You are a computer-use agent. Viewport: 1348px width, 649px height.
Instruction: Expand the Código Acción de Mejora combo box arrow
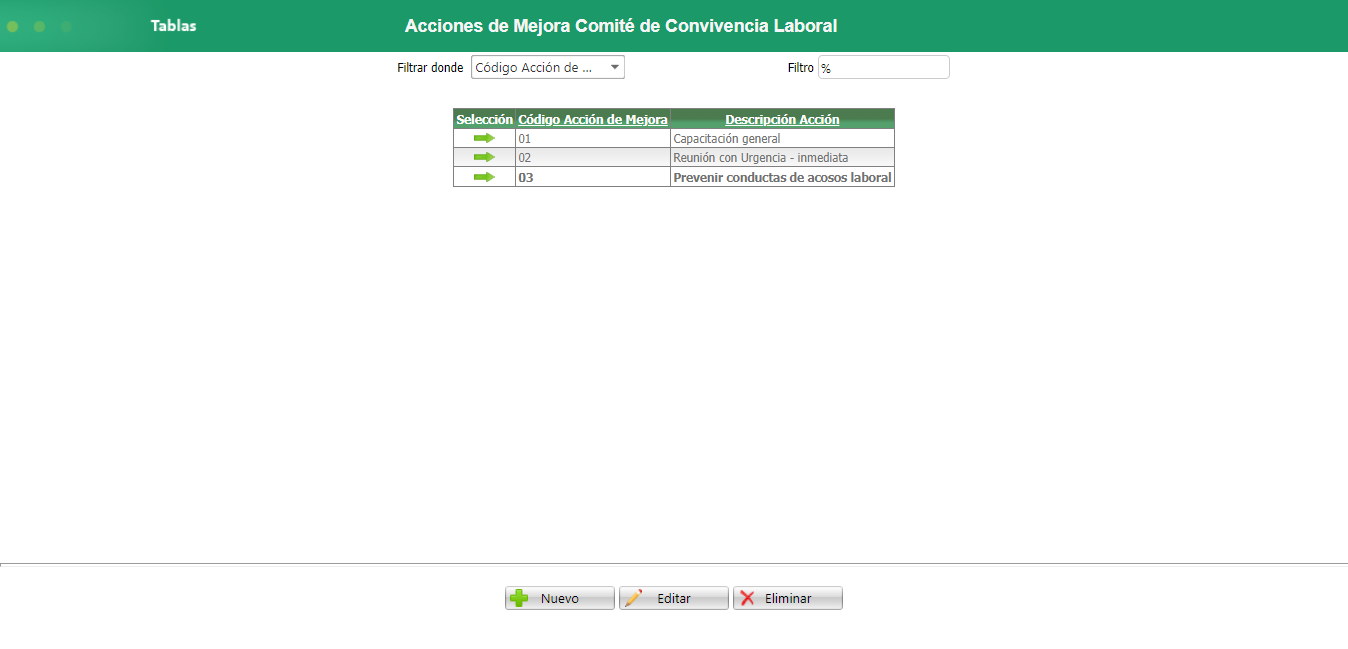(613, 67)
